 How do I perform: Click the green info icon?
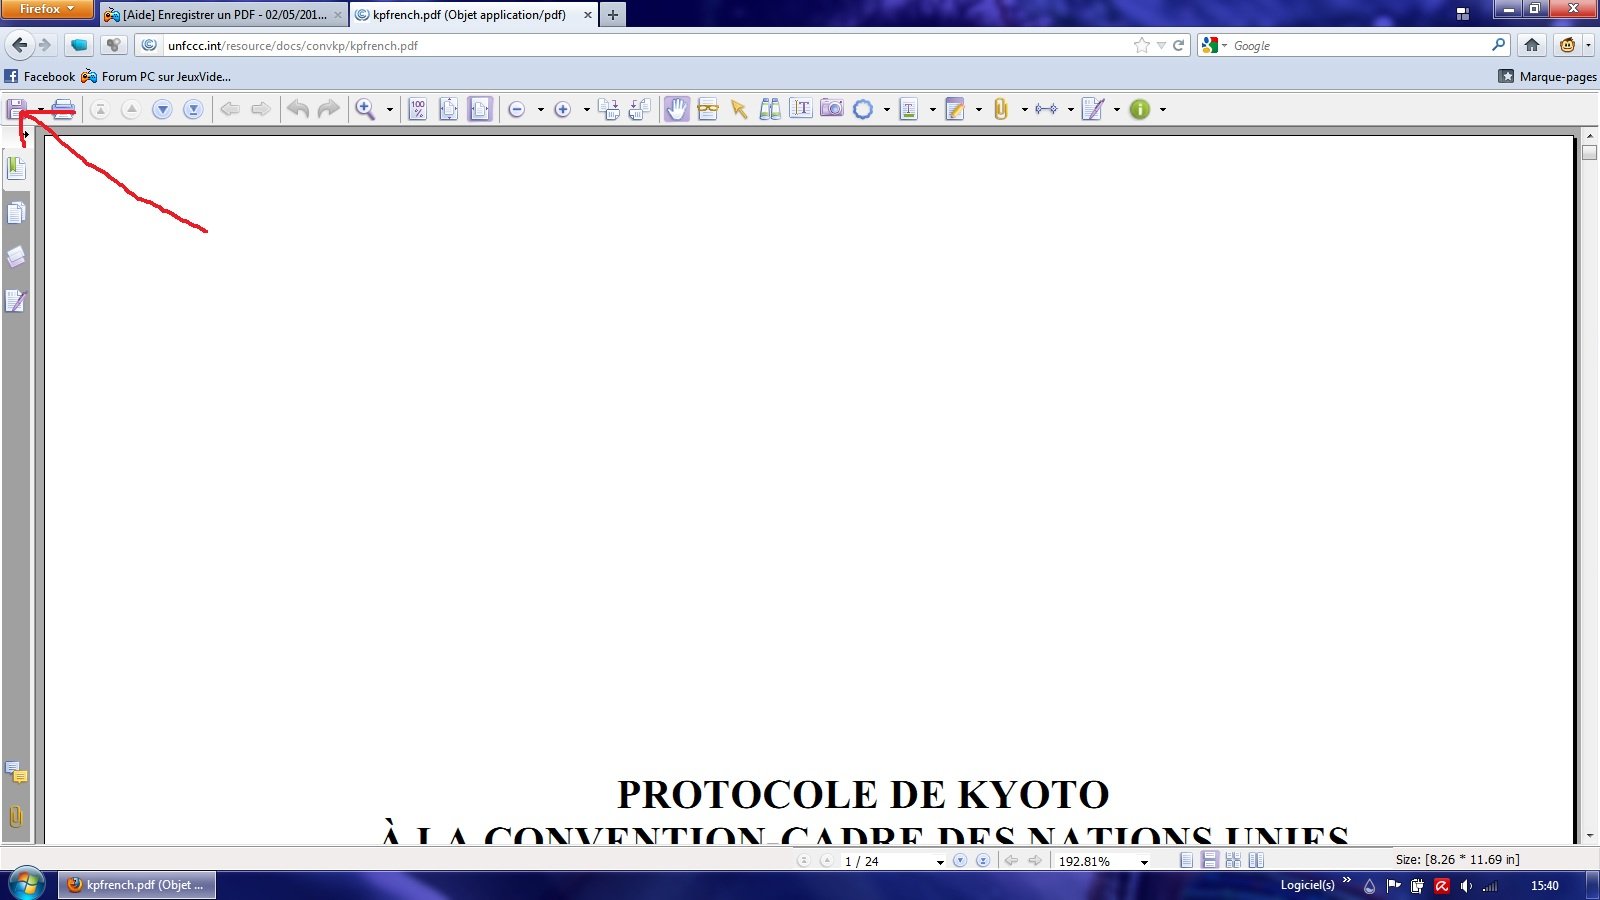1140,109
